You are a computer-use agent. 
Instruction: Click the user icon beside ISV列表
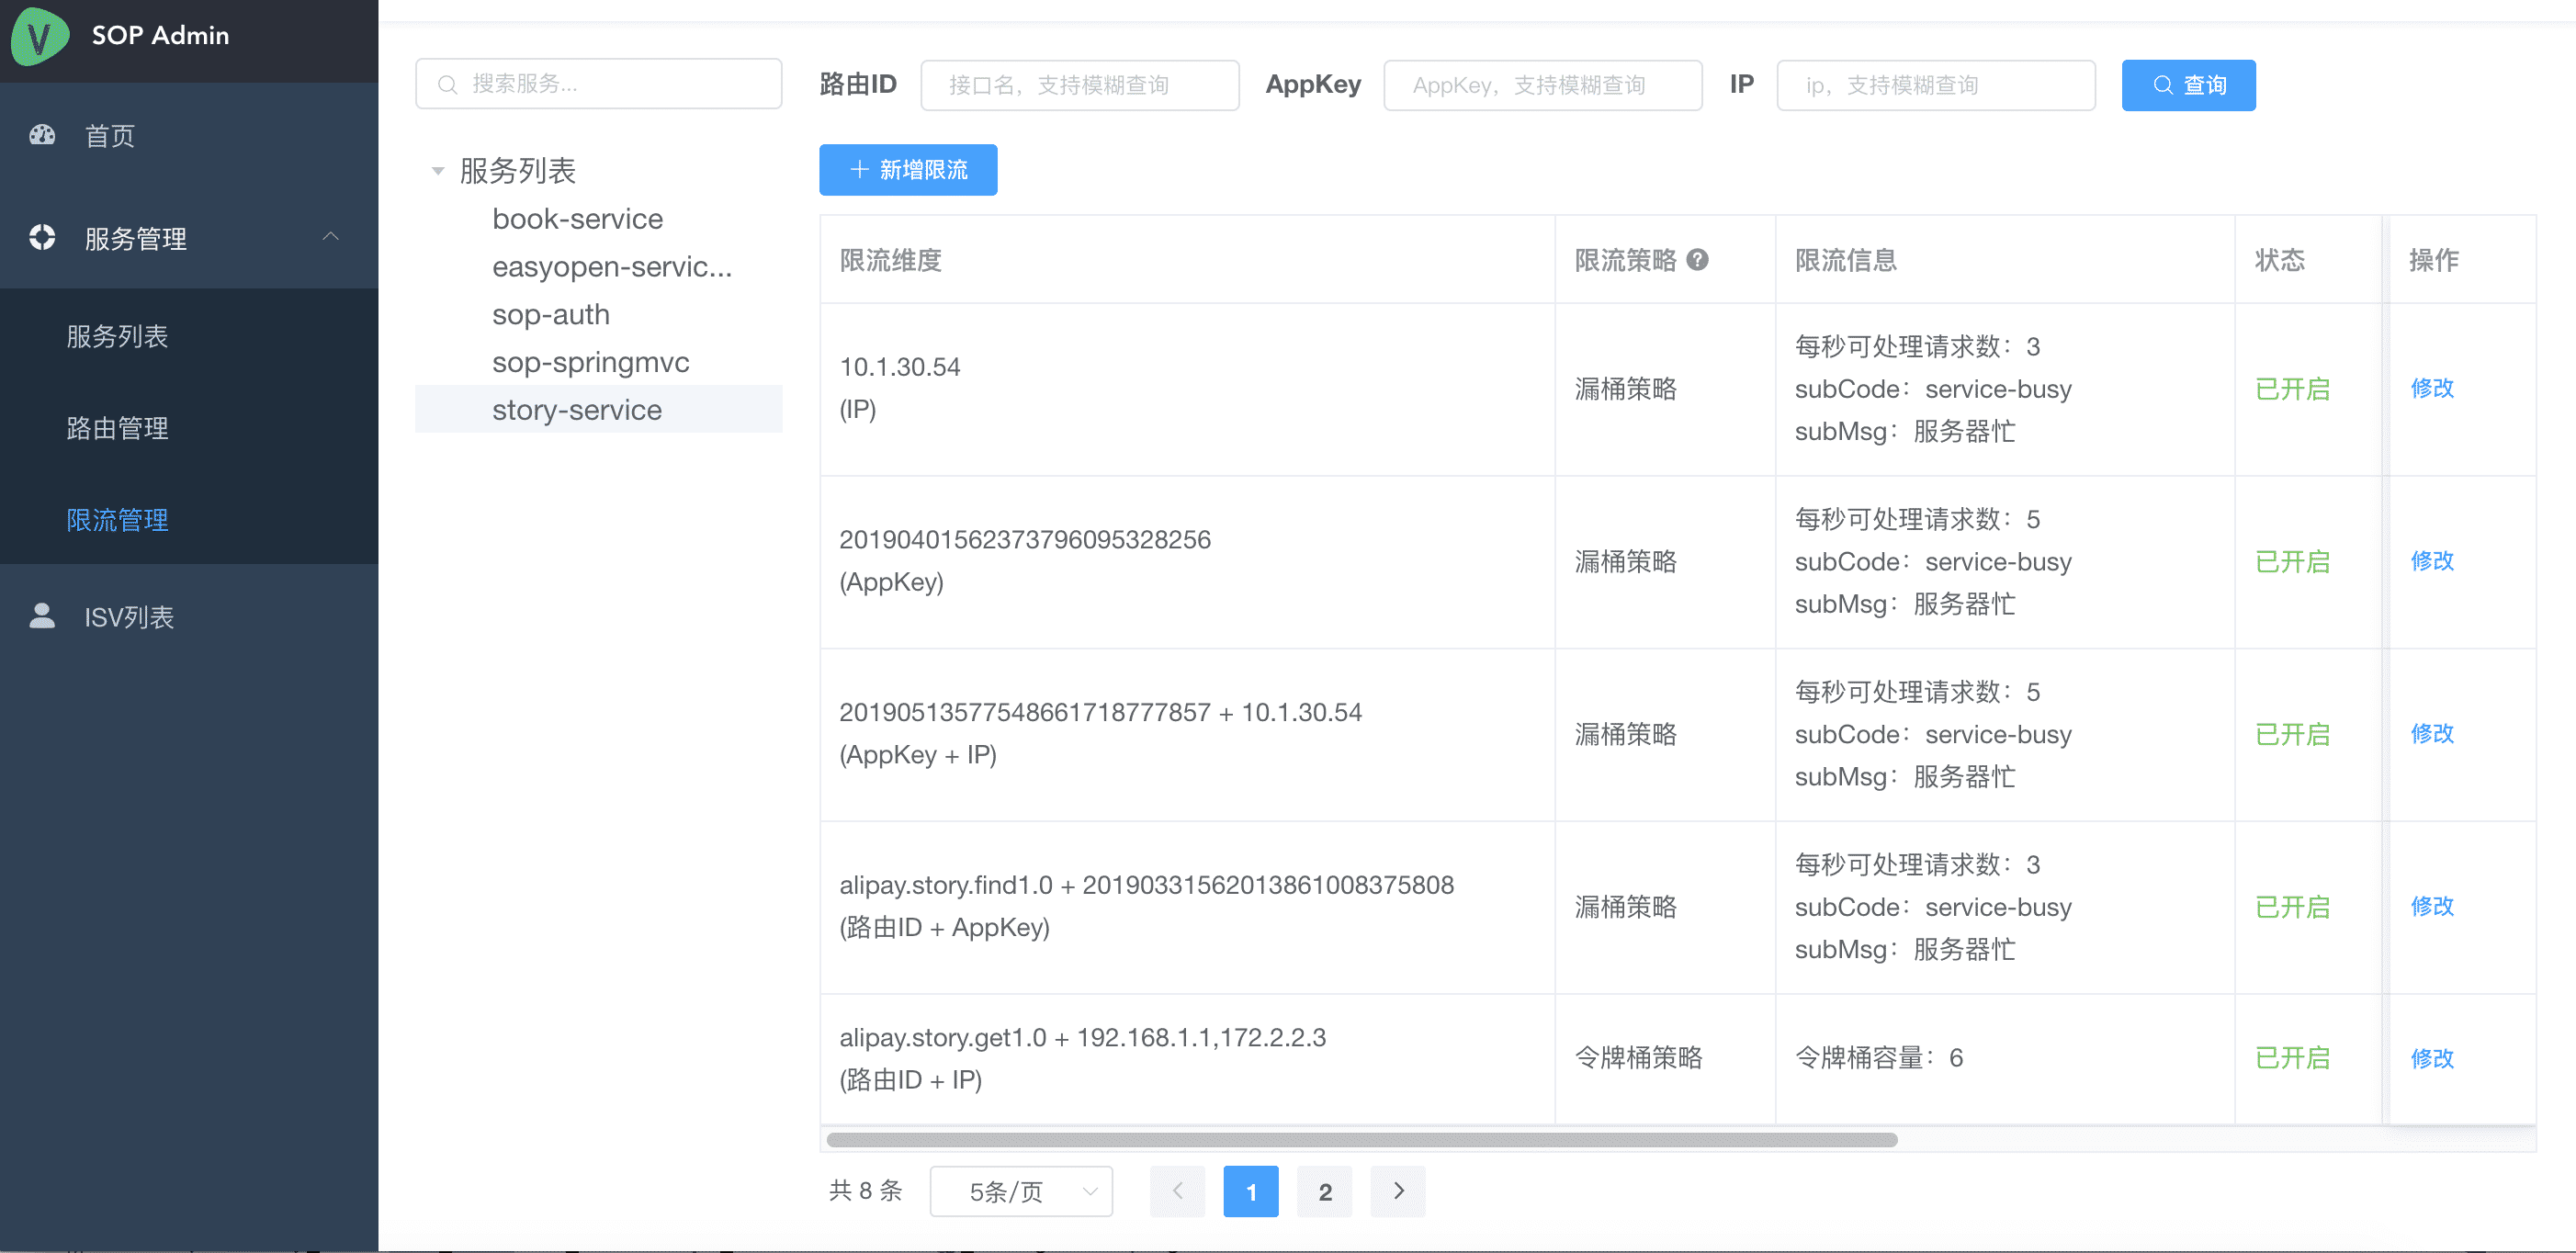[42, 616]
